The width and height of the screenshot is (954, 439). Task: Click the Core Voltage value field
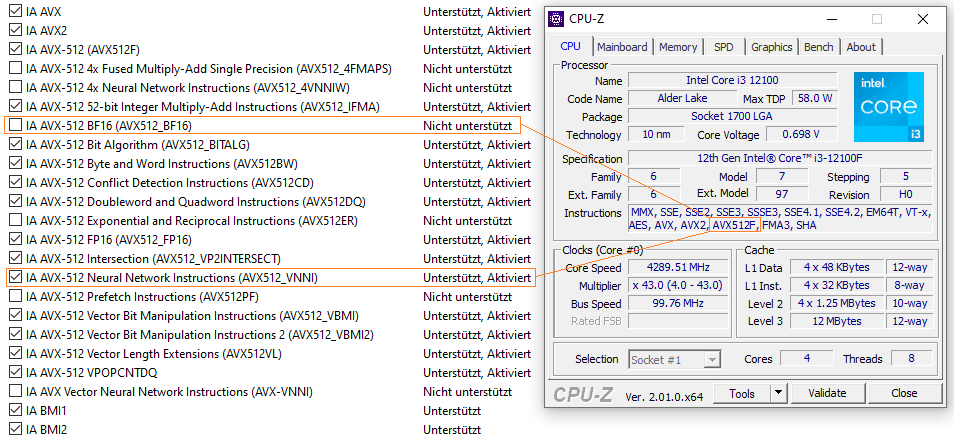801,134
